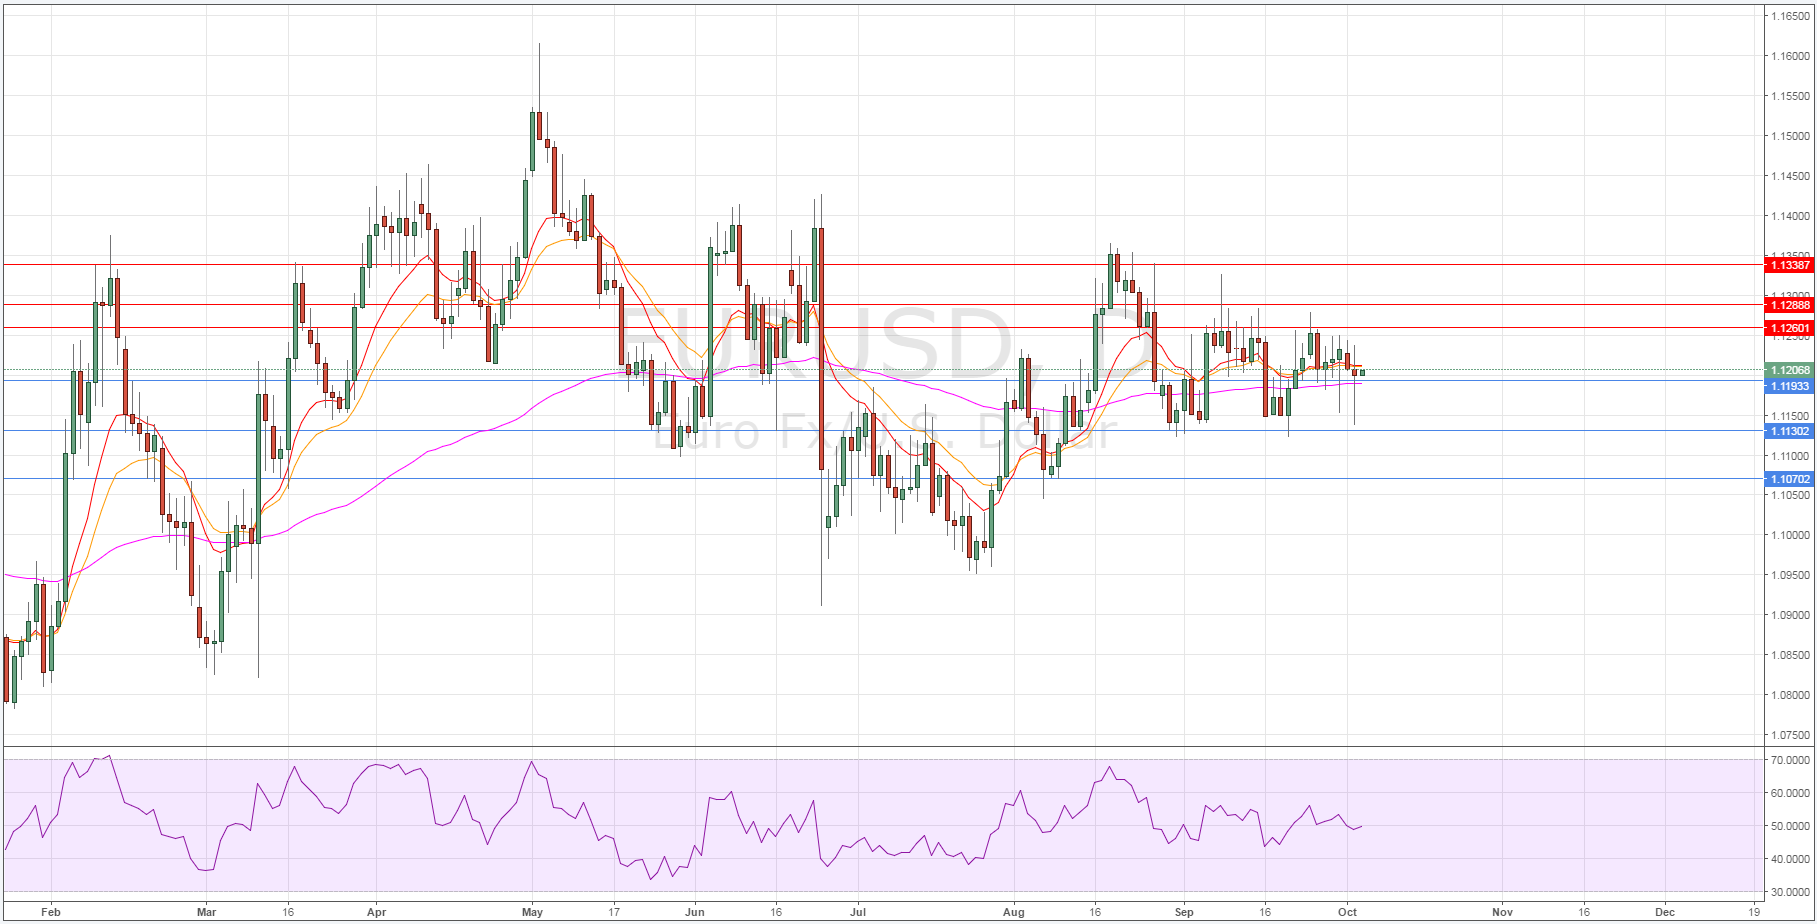
Task: Select the Dec date axis label
Action: [x=1665, y=912]
